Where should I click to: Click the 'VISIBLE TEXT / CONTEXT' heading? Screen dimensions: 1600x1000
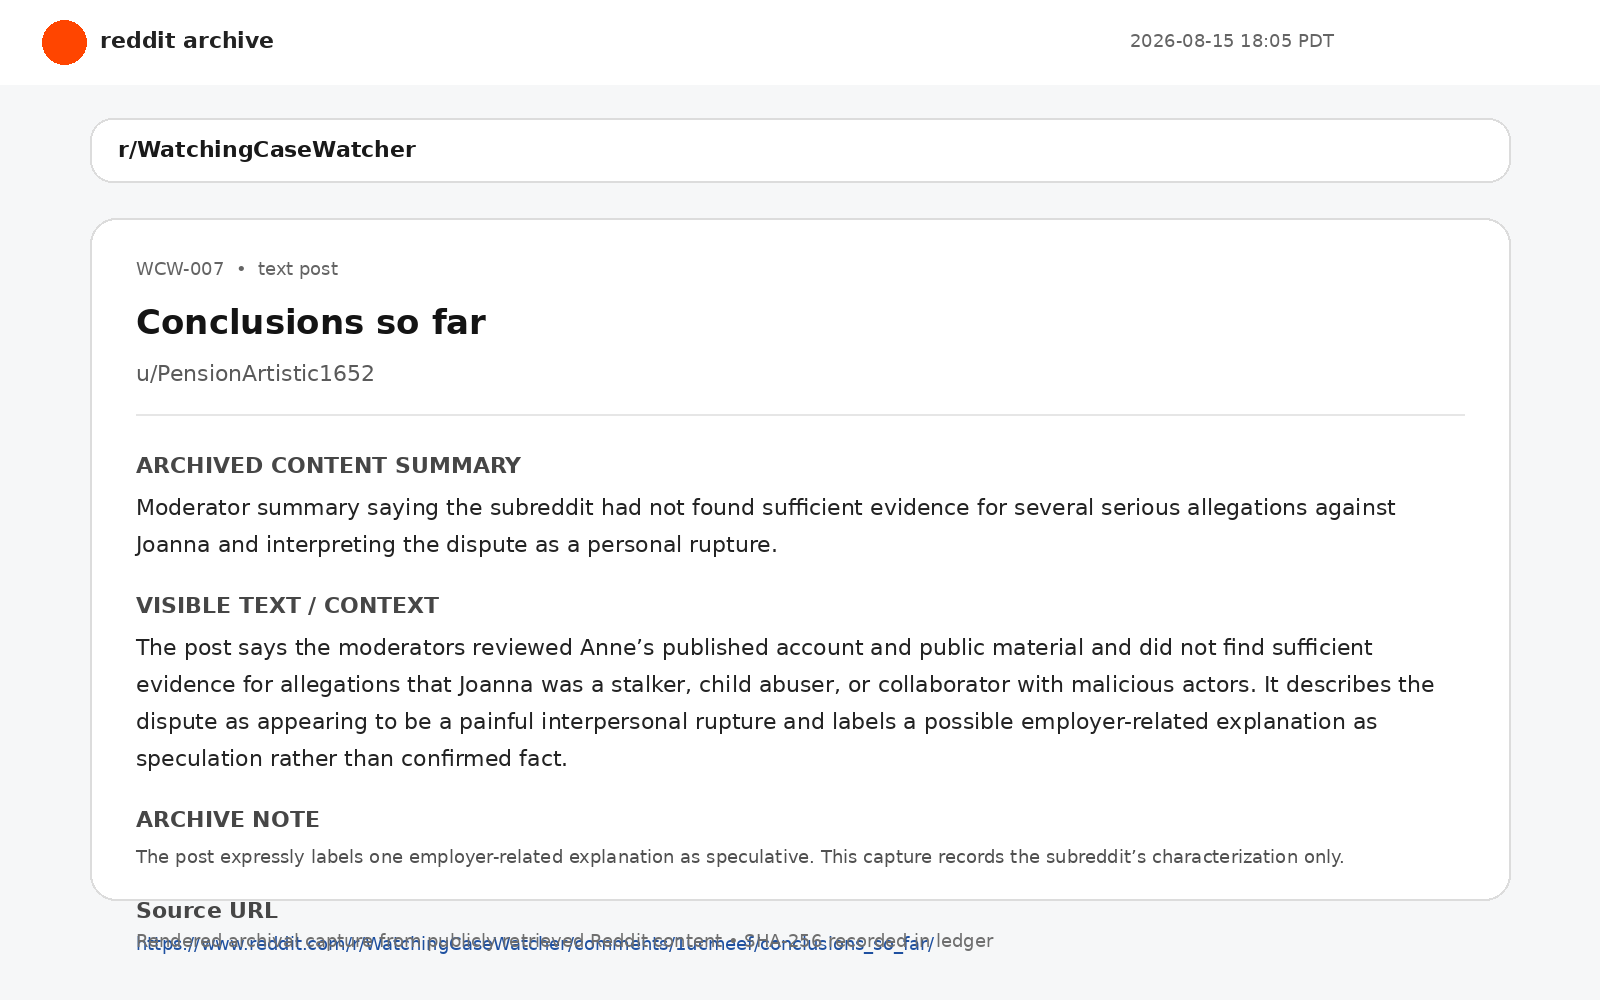tap(287, 606)
